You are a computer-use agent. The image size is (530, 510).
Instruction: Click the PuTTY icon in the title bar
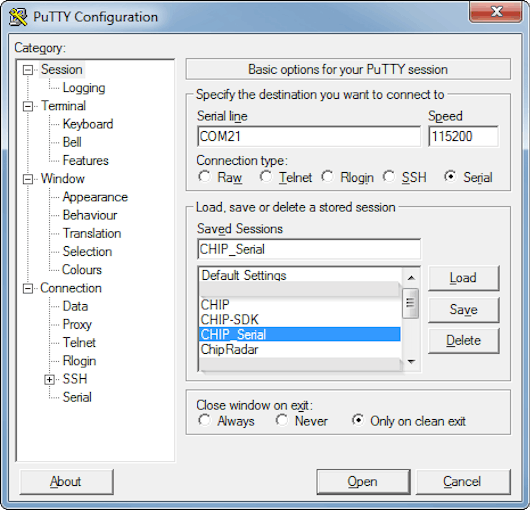point(18,17)
